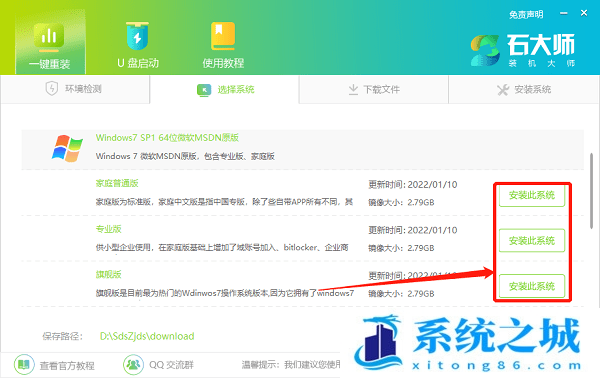Click the Windows 7 微软MSDN原版 description line
Viewport: 600px width, 378px height.
[x=185, y=156]
